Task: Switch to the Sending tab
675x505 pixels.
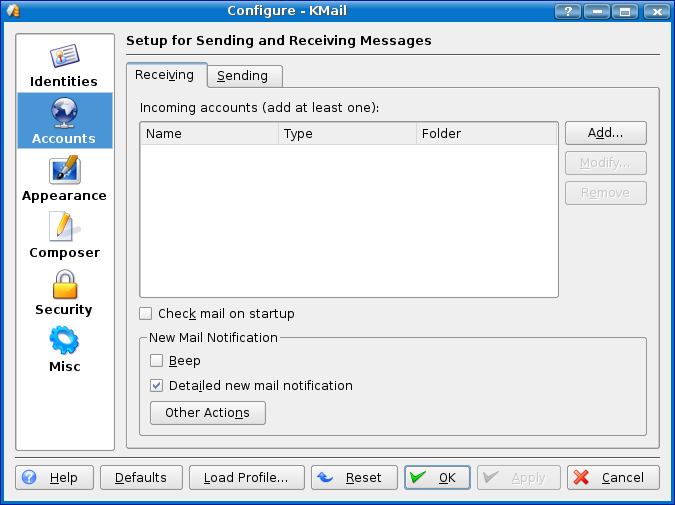Action: pos(245,76)
